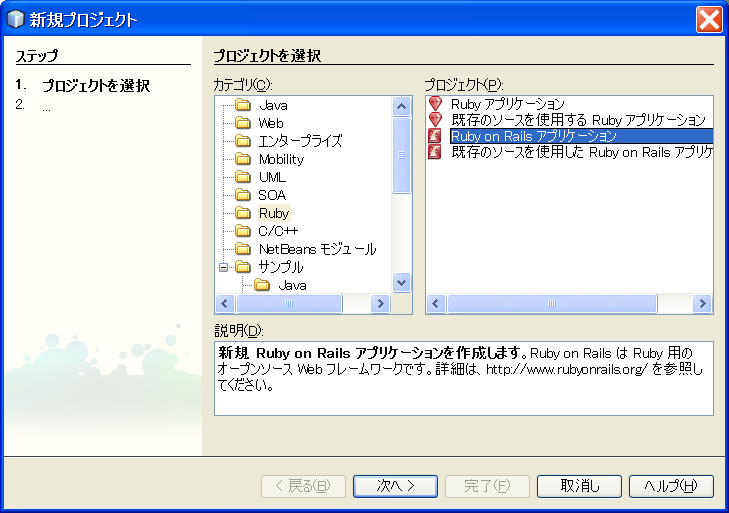The width and height of the screenshot is (729, 513).
Task: Select the Web category label
Action: click(x=271, y=123)
